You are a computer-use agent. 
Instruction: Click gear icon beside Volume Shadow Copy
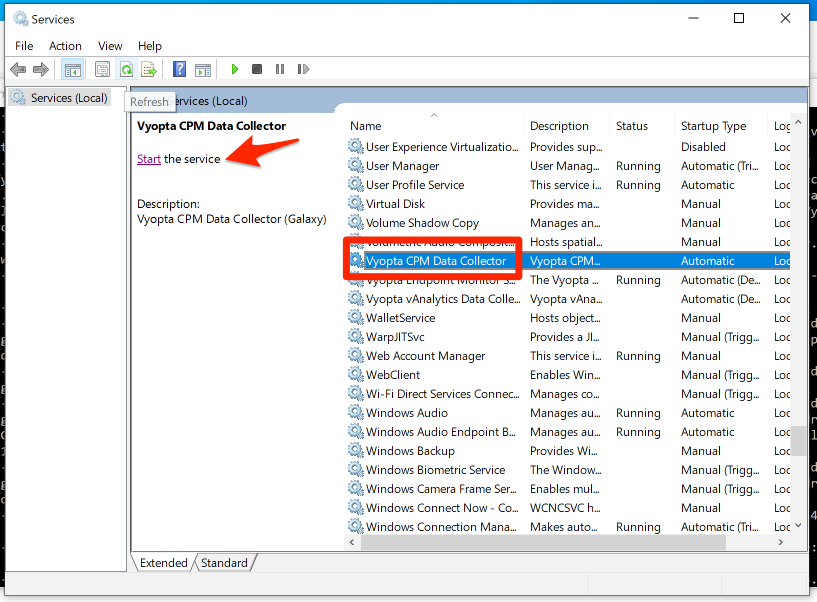(x=356, y=223)
